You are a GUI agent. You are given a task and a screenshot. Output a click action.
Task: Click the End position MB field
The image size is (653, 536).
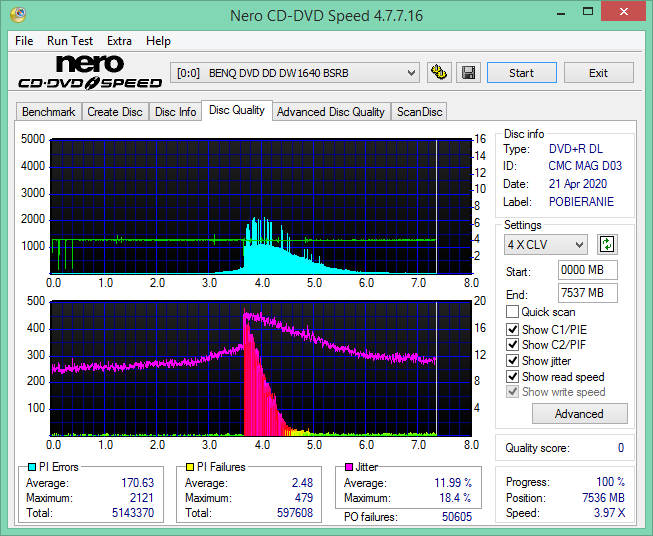587,293
